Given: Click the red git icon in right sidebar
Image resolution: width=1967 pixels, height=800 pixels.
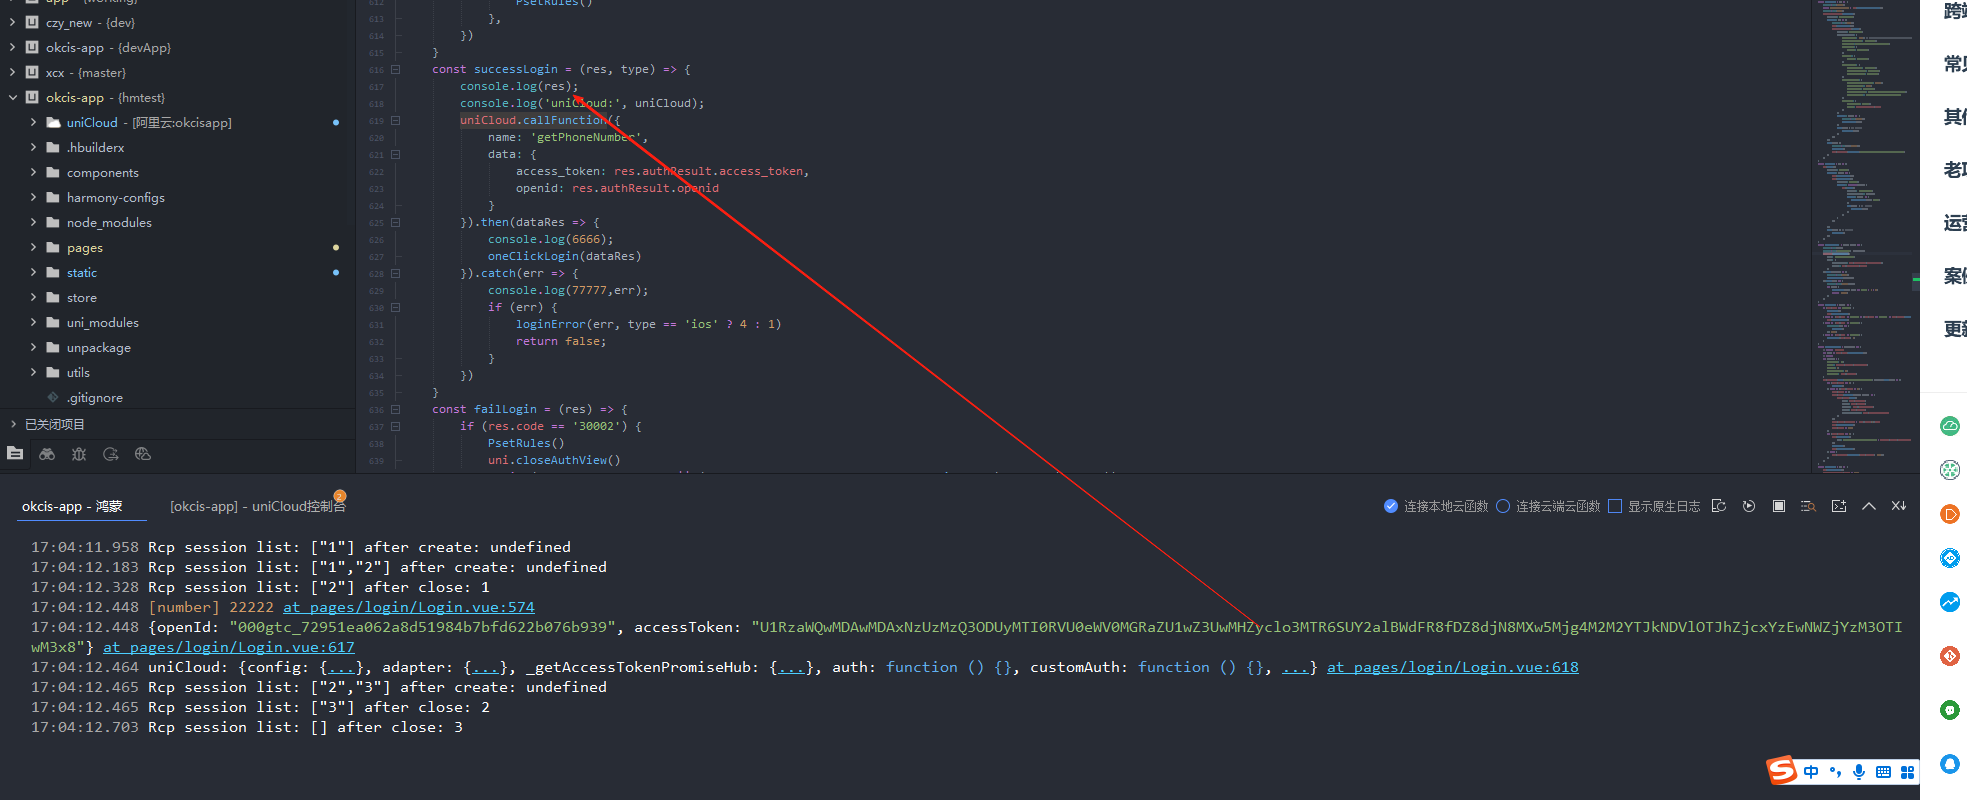Looking at the screenshot, I should 1950,656.
